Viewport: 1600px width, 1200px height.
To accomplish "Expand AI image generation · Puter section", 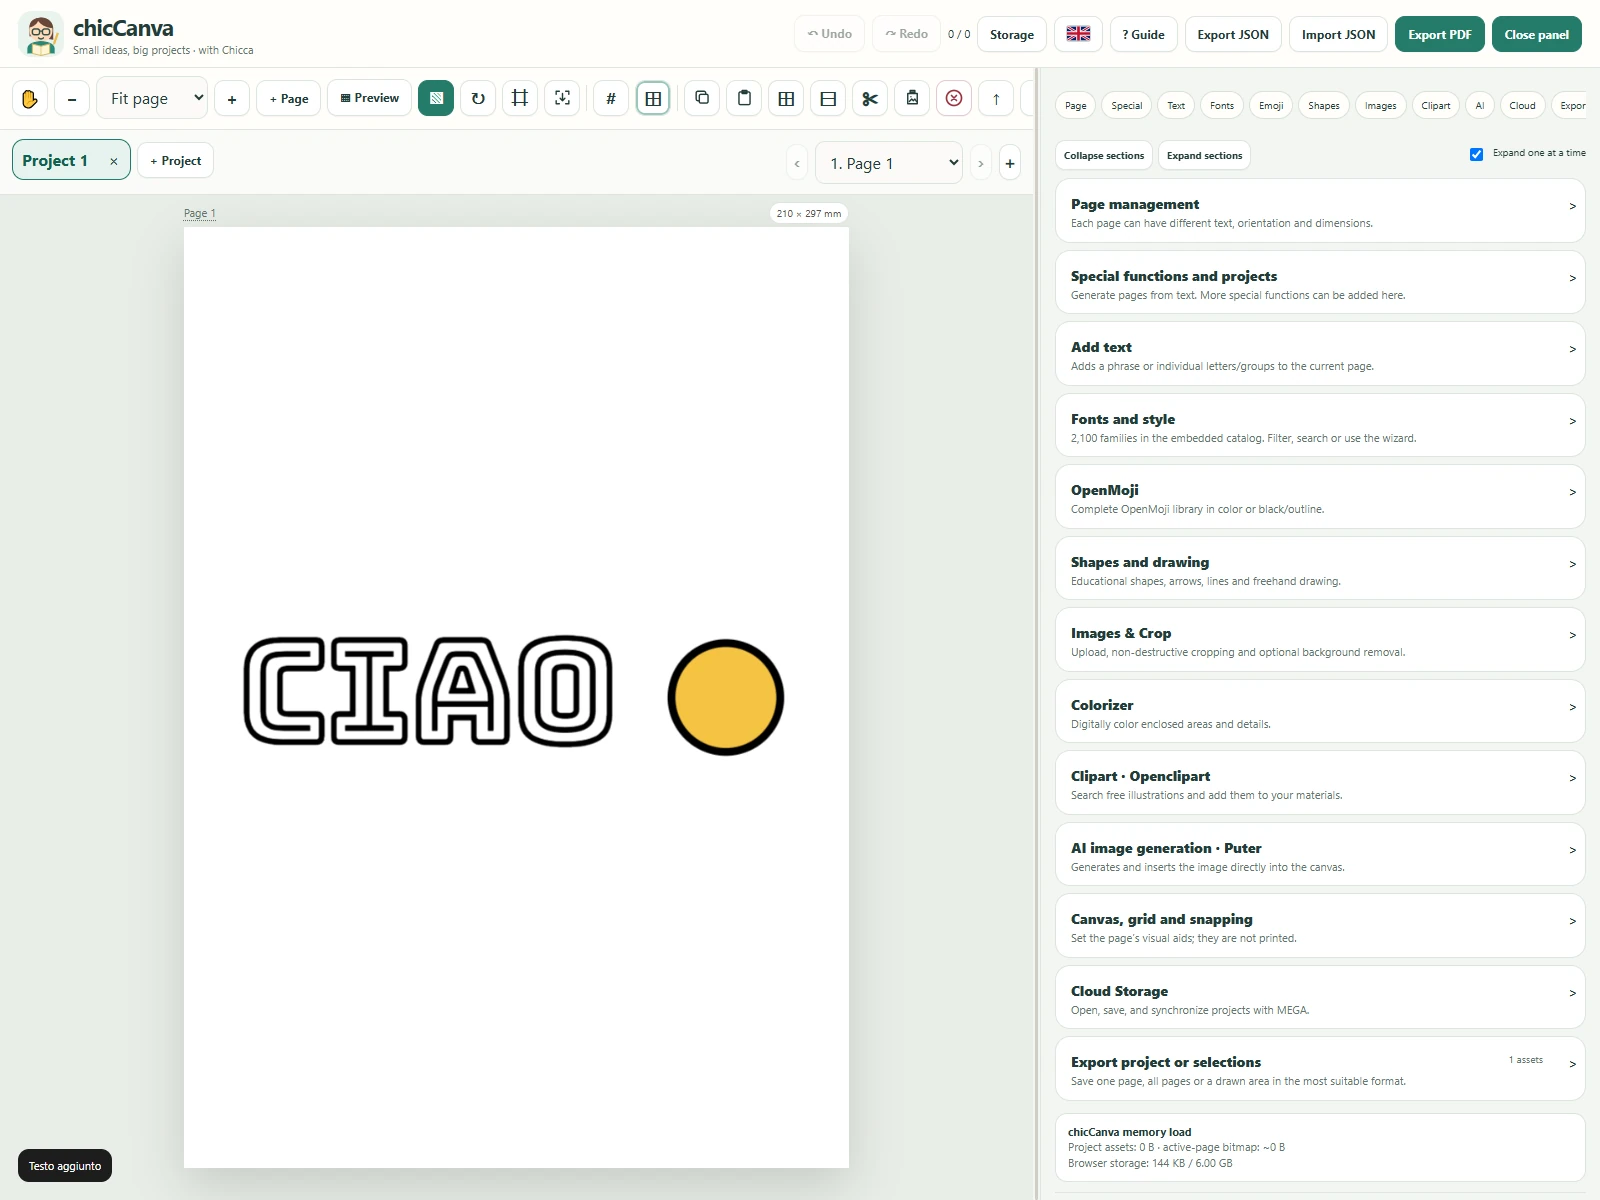I will click(1320, 855).
